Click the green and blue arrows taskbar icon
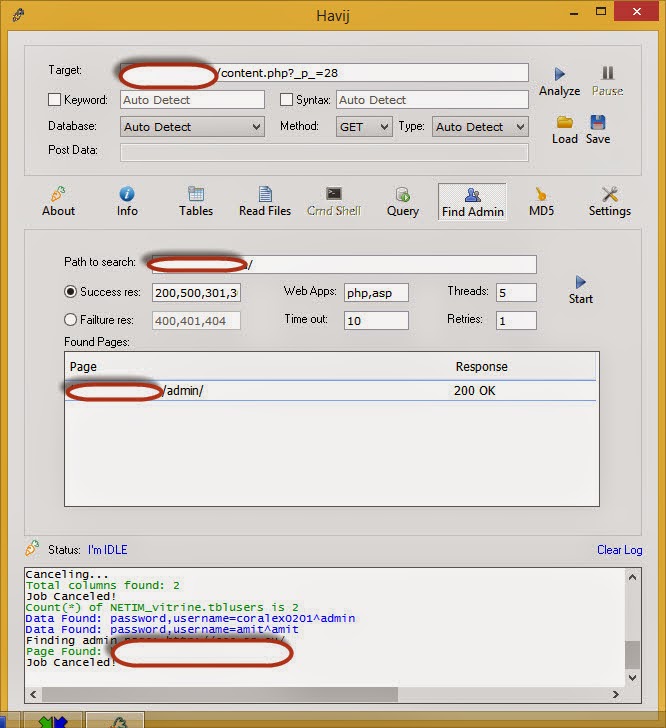Screen dimensions: 666x728 coord(53,722)
